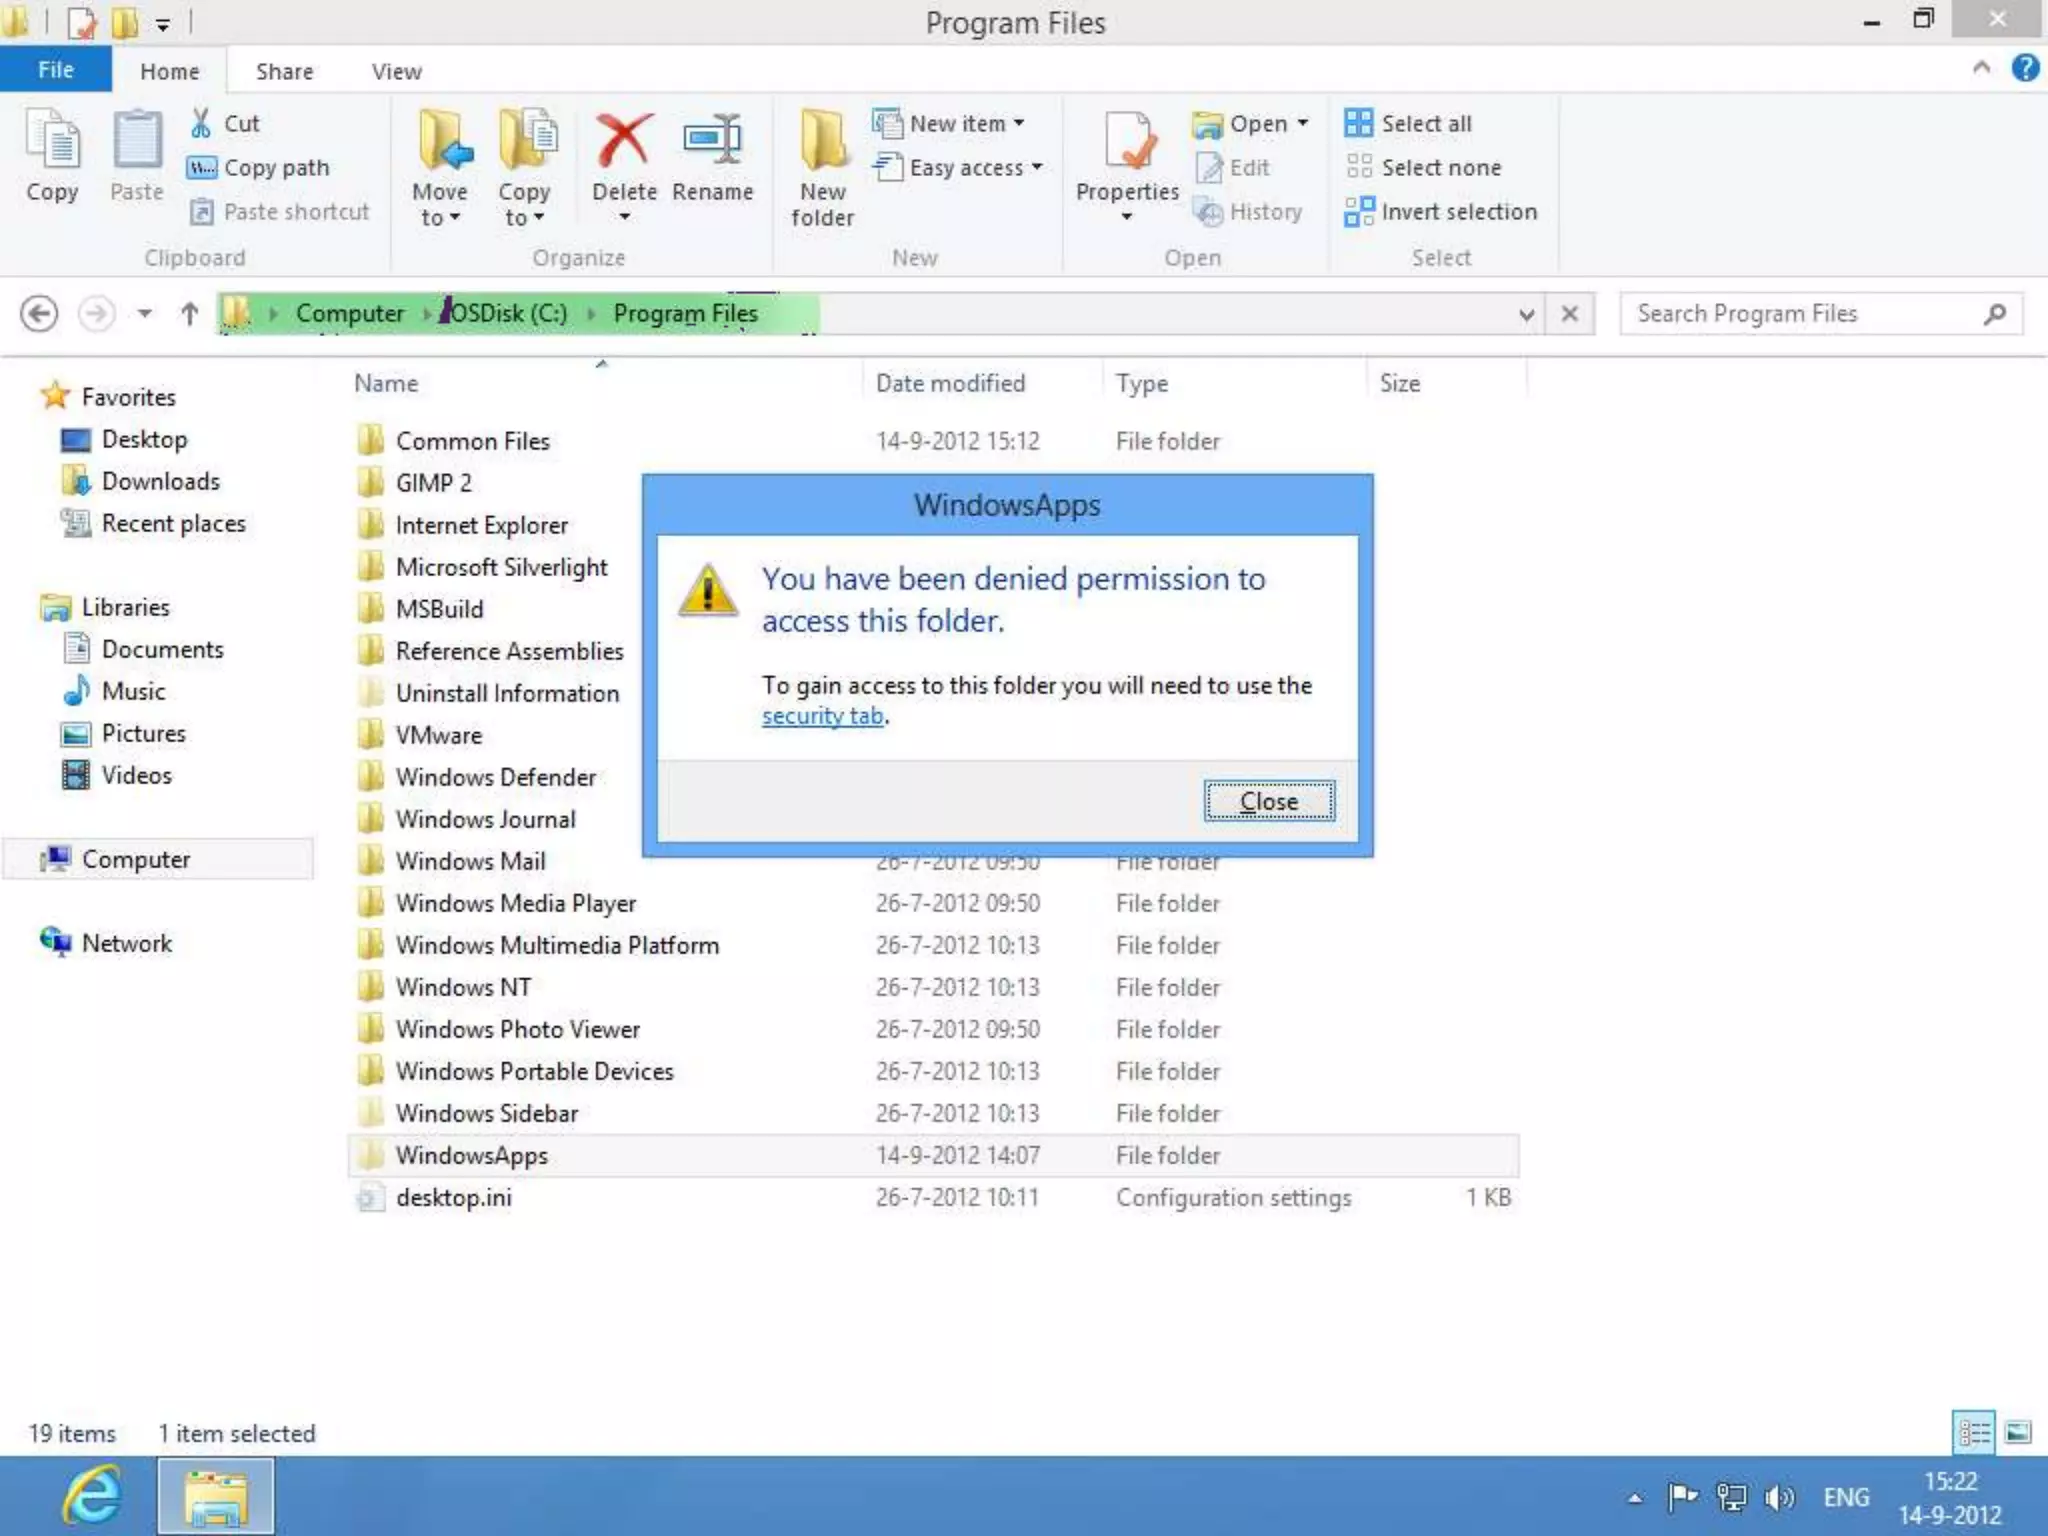This screenshot has width=2048, height=1536.
Task: Click the search magnifier icon
Action: 1995,314
